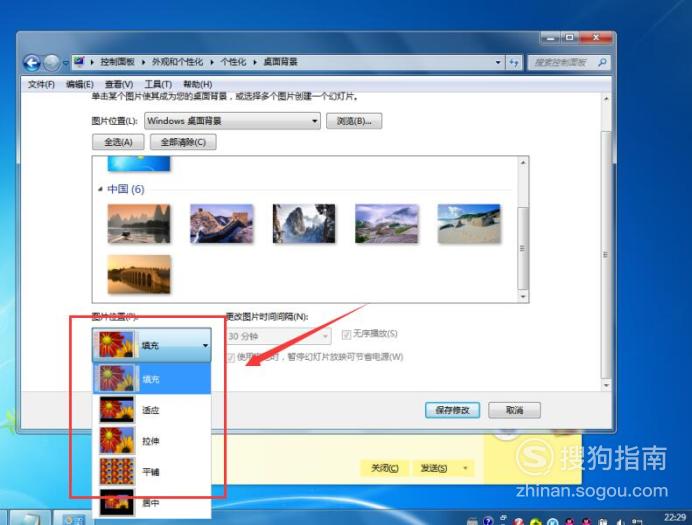Go back with the blue Back arrow

pos(32,63)
